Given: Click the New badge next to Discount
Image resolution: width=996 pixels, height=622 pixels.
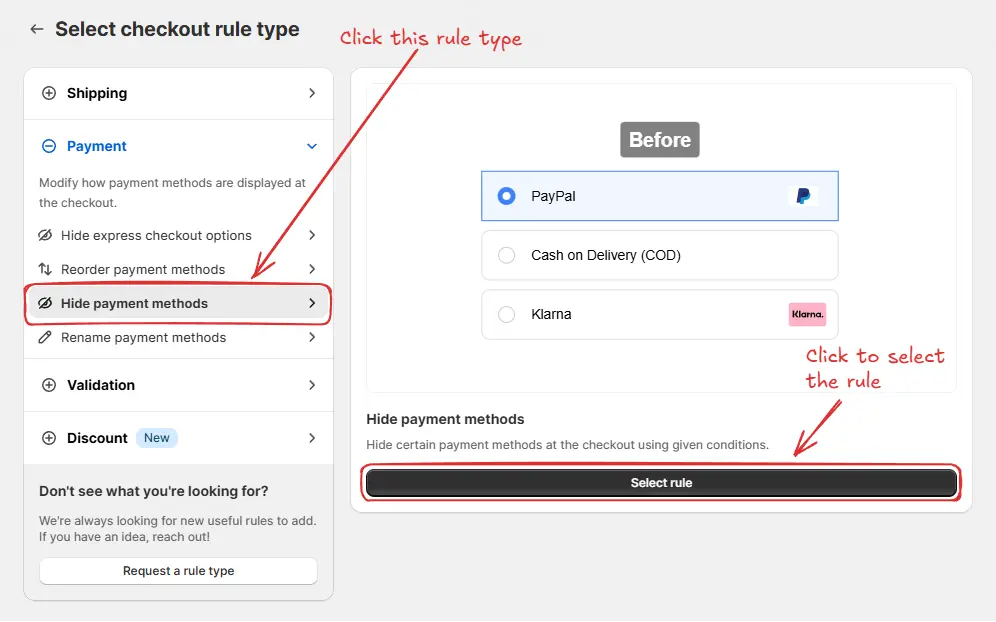Looking at the screenshot, I should [156, 438].
